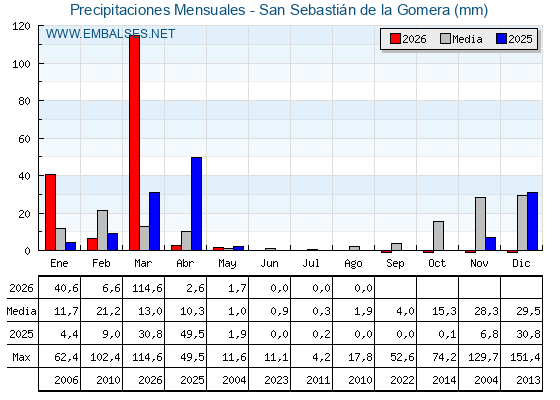This screenshot has width=560, height=400.
Task: Click the gray Media legend swatch
Action: 445,39
